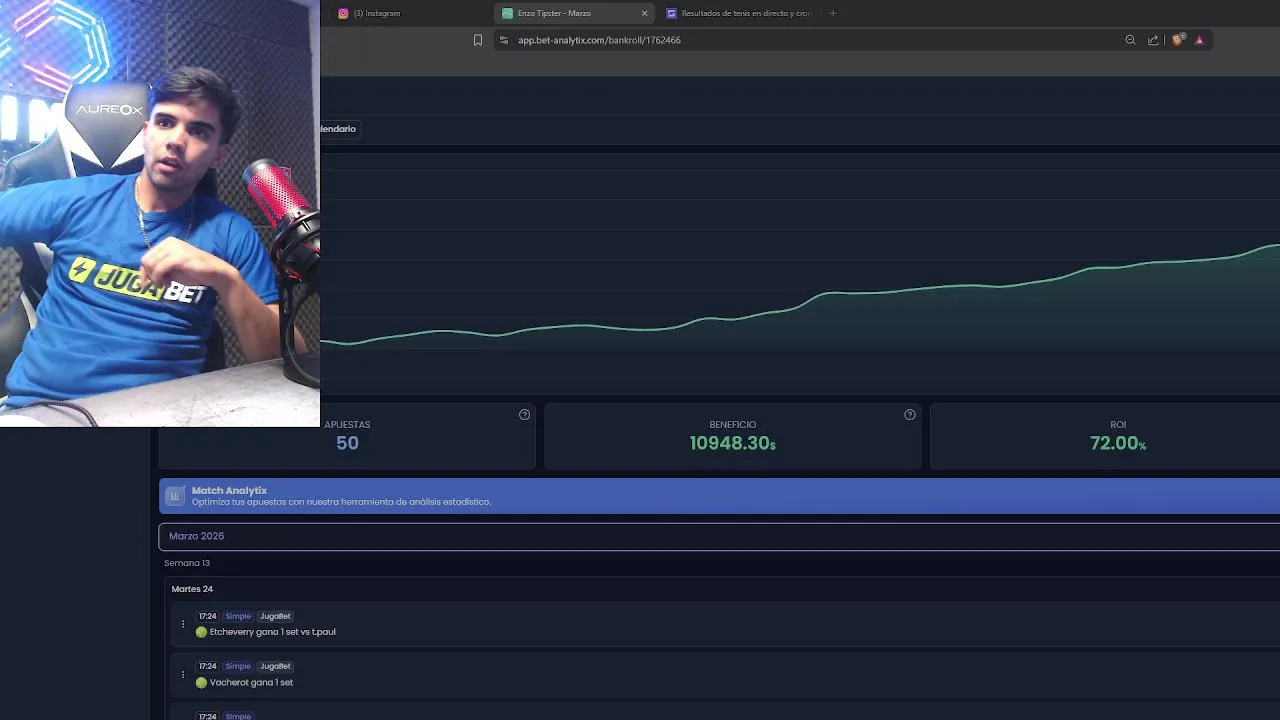Screen dimensions: 1280x720
Task: Open a new browser tab
Action: 832,13
